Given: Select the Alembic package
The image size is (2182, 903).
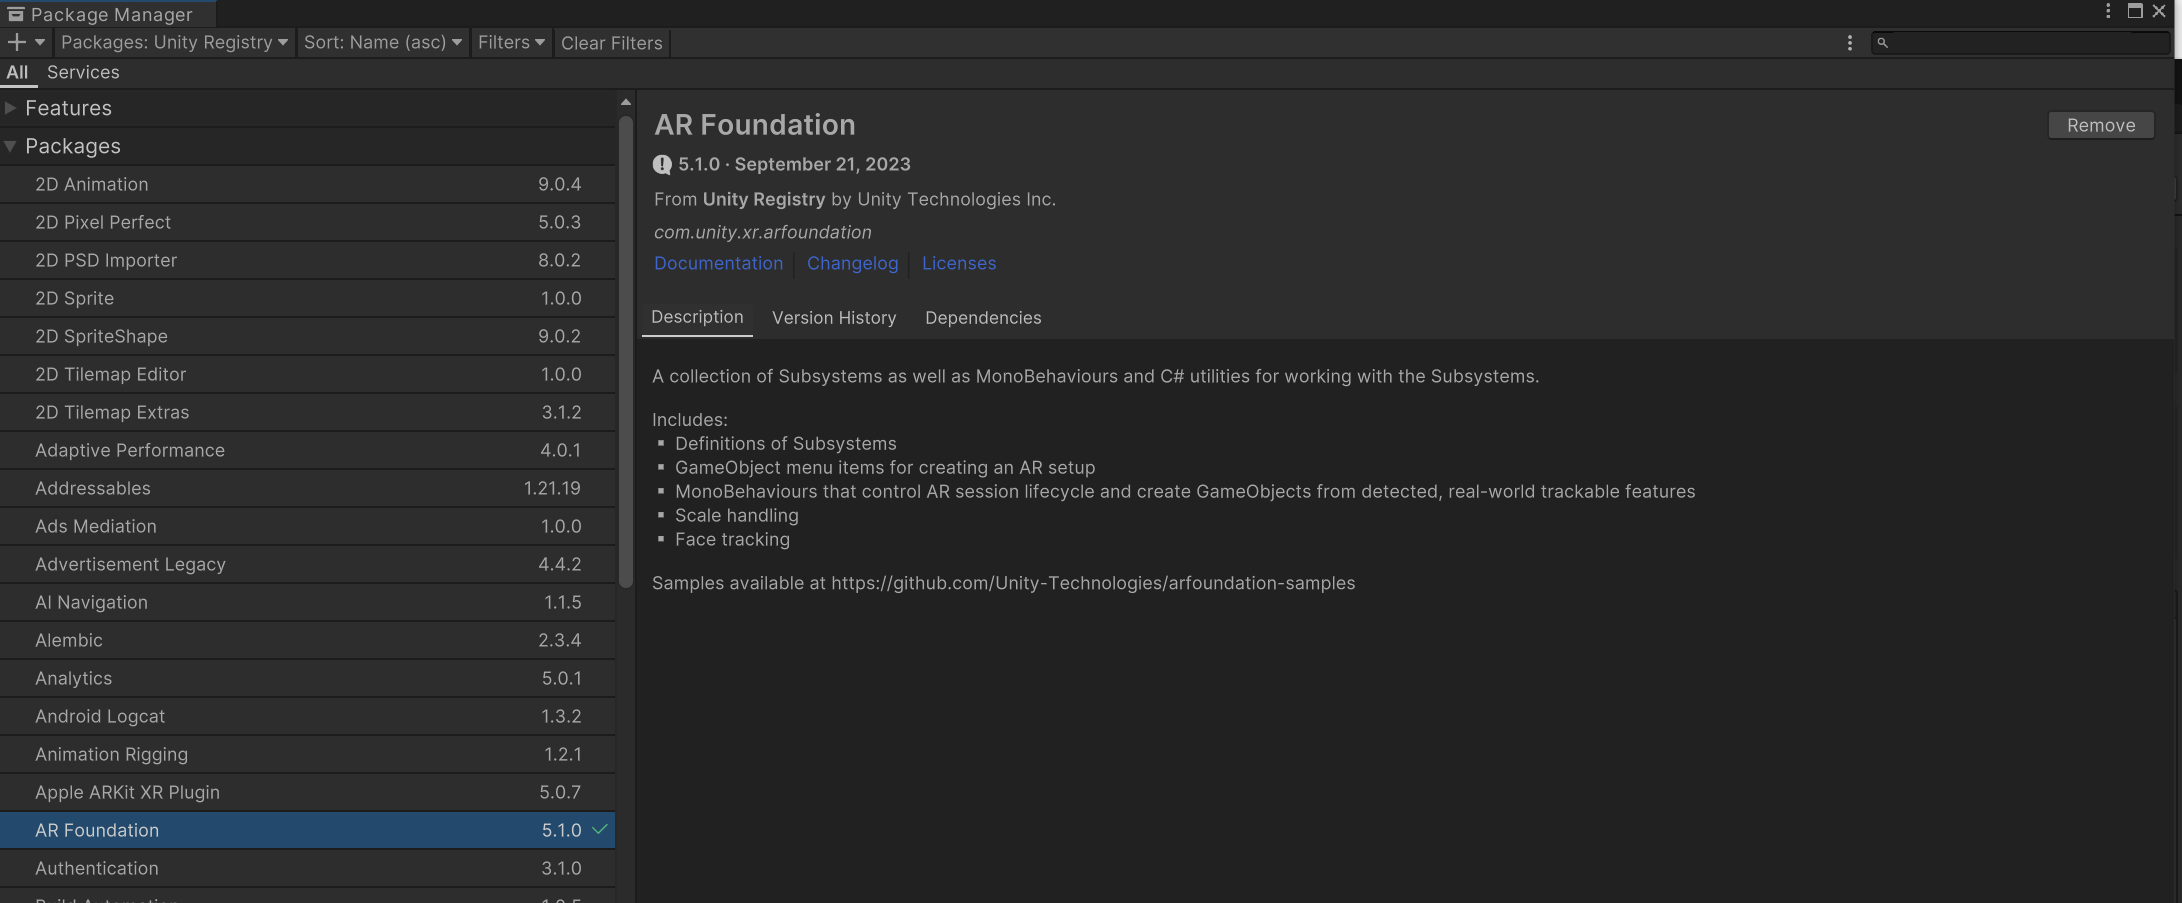Looking at the screenshot, I should (307, 640).
